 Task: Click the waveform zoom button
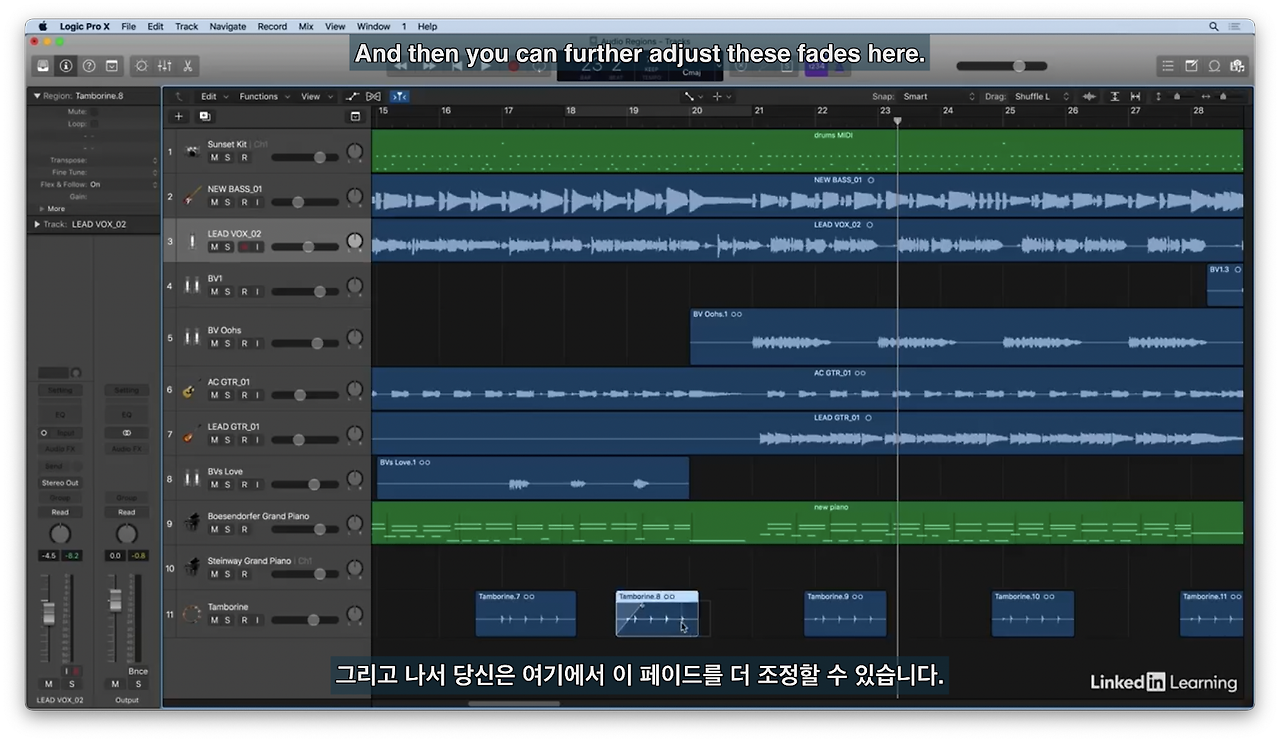(1089, 97)
